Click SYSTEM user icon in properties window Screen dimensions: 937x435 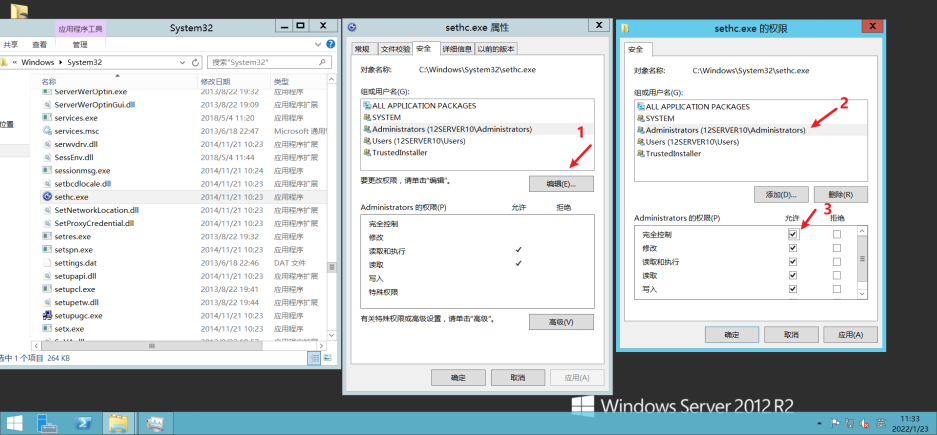367,118
